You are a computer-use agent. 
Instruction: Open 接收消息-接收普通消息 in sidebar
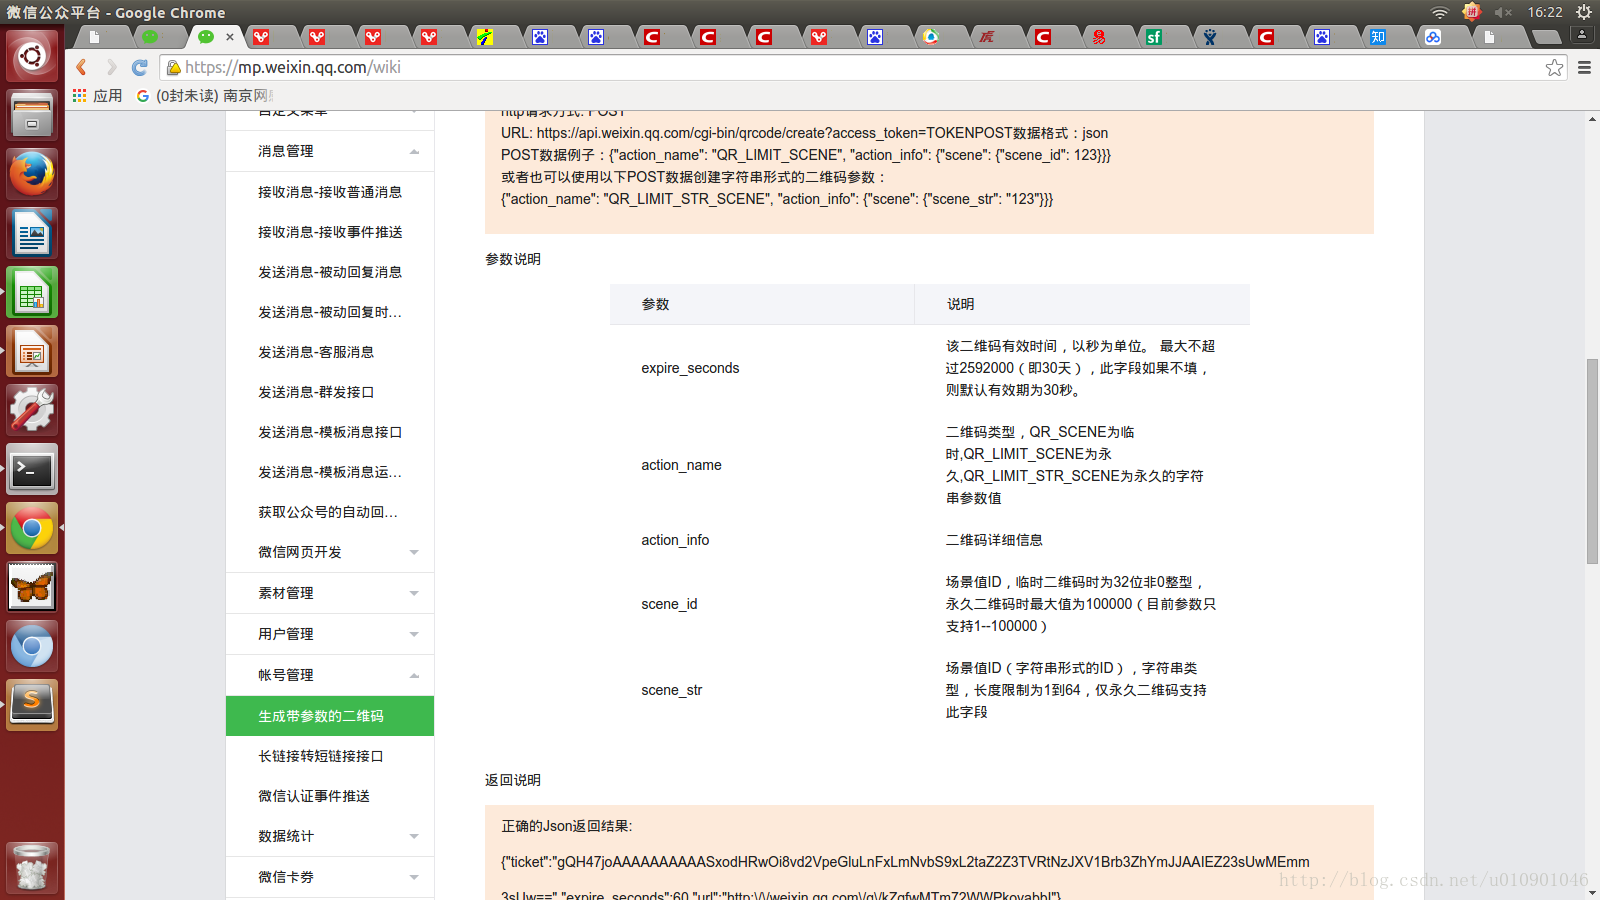click(330, 192)
